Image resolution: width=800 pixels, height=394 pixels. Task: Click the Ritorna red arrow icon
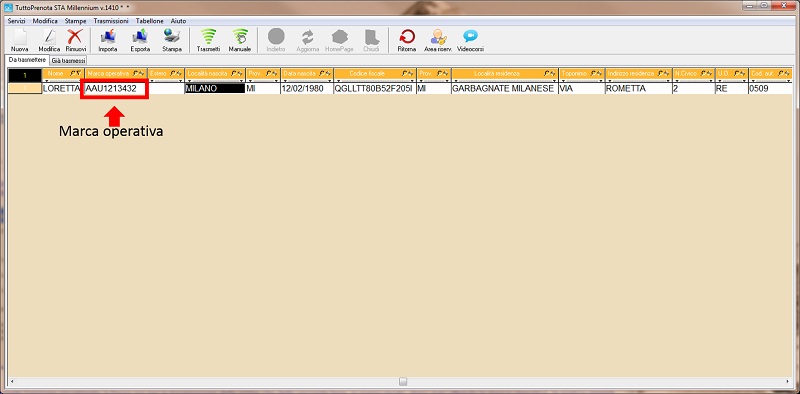click(407, 40)
